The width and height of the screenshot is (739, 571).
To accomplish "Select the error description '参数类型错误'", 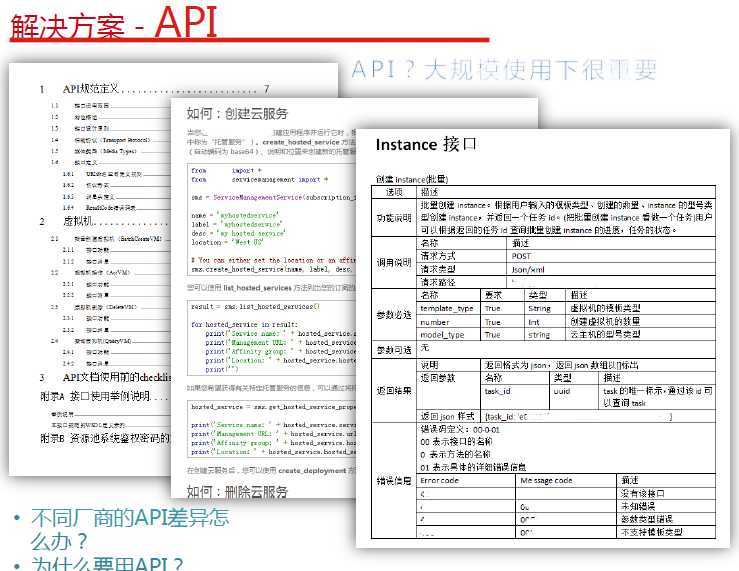I will coord(647,519).
